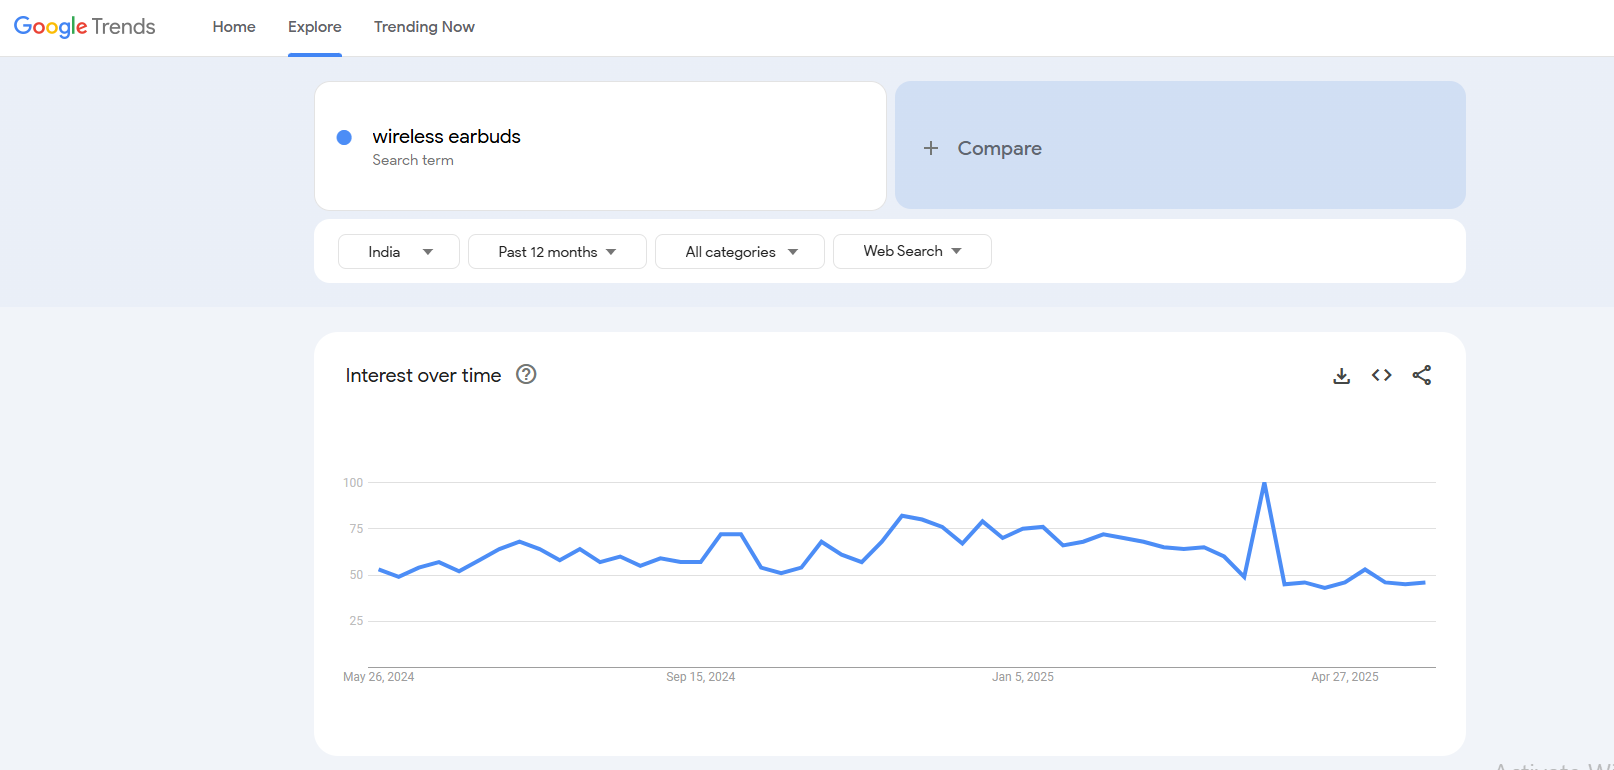Open the Trending Now tab
This screenshot has width=1614, height=770.
tap(424, 27)
